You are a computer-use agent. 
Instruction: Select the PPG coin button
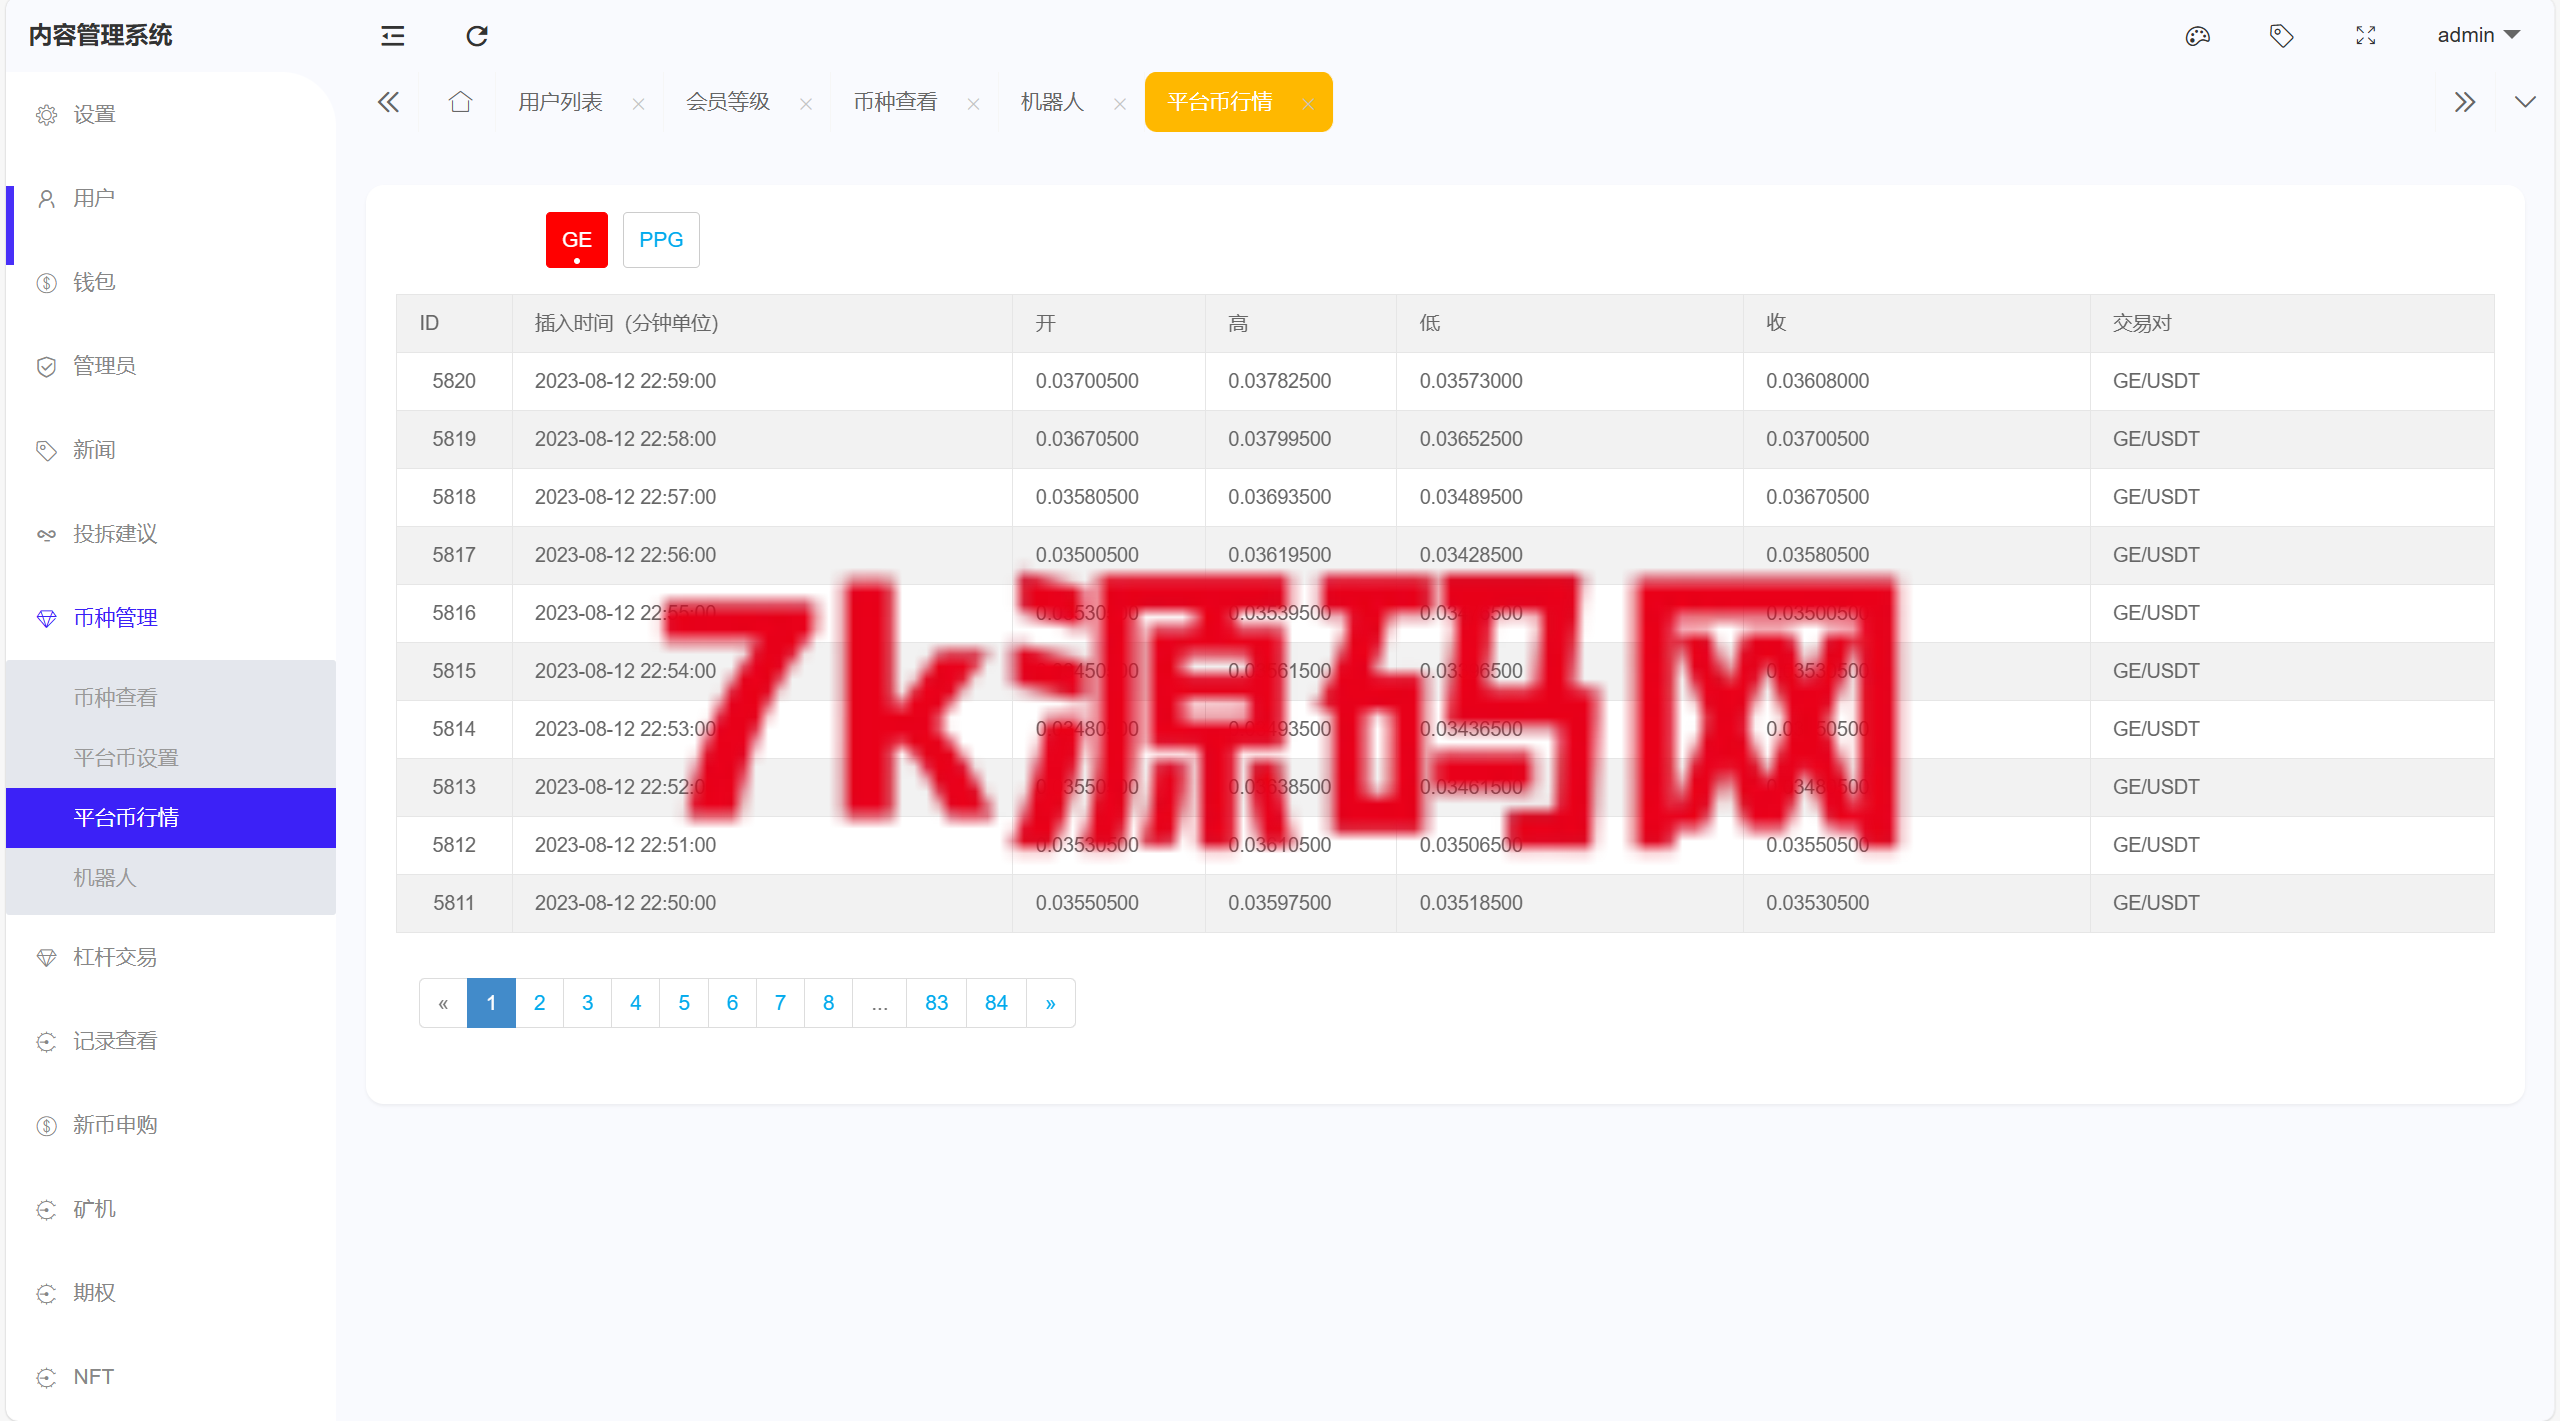tap(661, 240)
